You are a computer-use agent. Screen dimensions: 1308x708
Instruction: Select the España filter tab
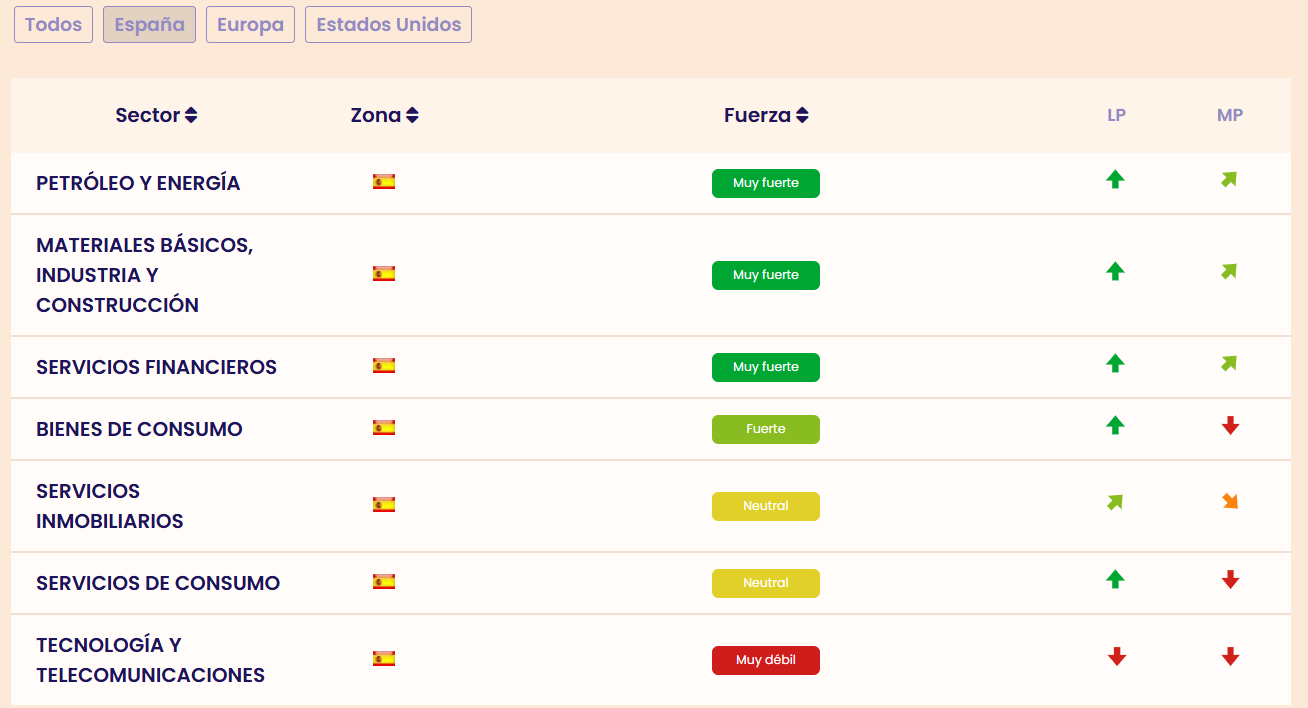pyautogui.click(x=149, y=25)
